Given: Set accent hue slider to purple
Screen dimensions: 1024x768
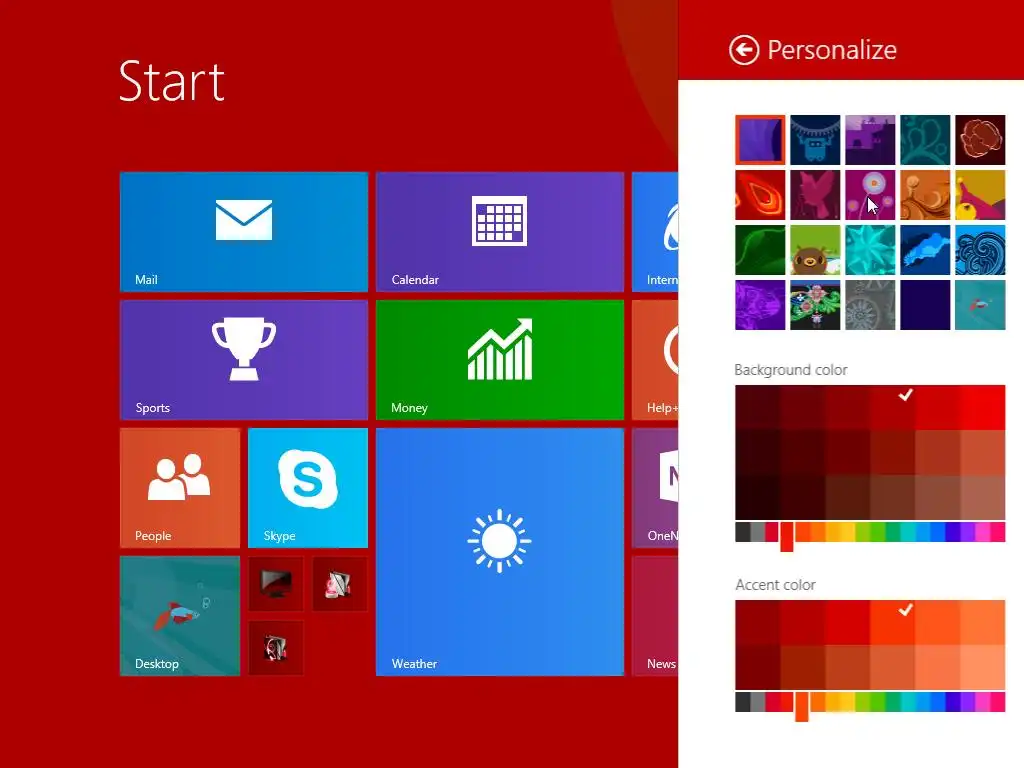Looking at the screenshot, I should tap(968, 702).
